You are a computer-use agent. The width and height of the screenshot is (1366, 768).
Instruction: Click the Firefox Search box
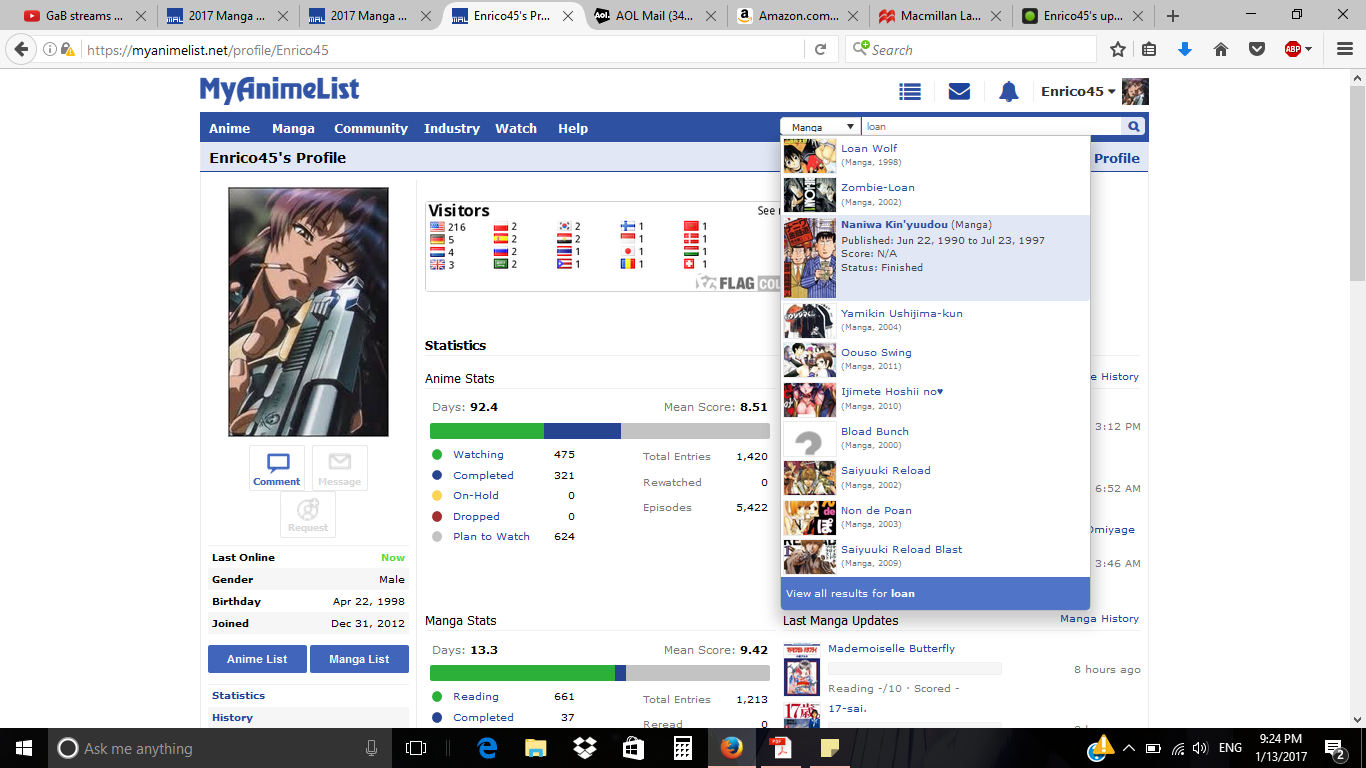coord(972,49)
